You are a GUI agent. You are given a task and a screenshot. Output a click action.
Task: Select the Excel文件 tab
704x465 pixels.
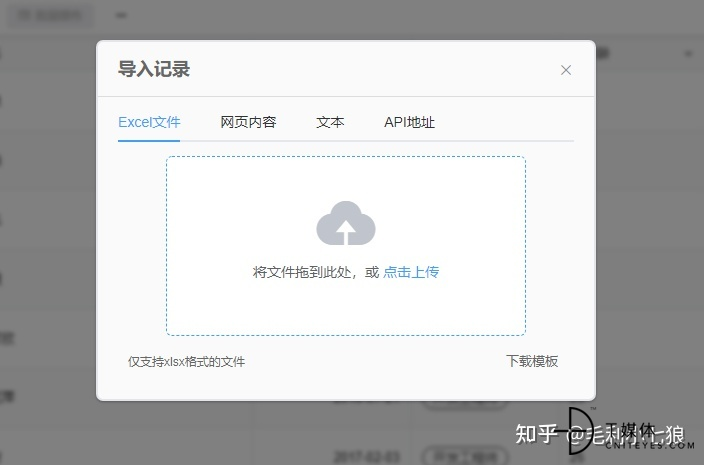149,122
